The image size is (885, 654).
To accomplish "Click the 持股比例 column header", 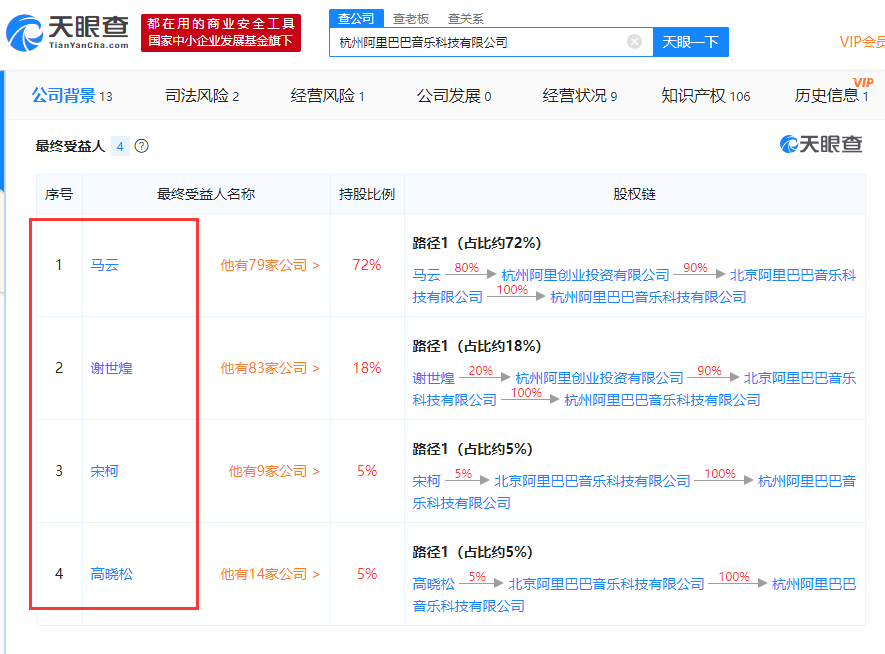I will [x=367, y=194].
